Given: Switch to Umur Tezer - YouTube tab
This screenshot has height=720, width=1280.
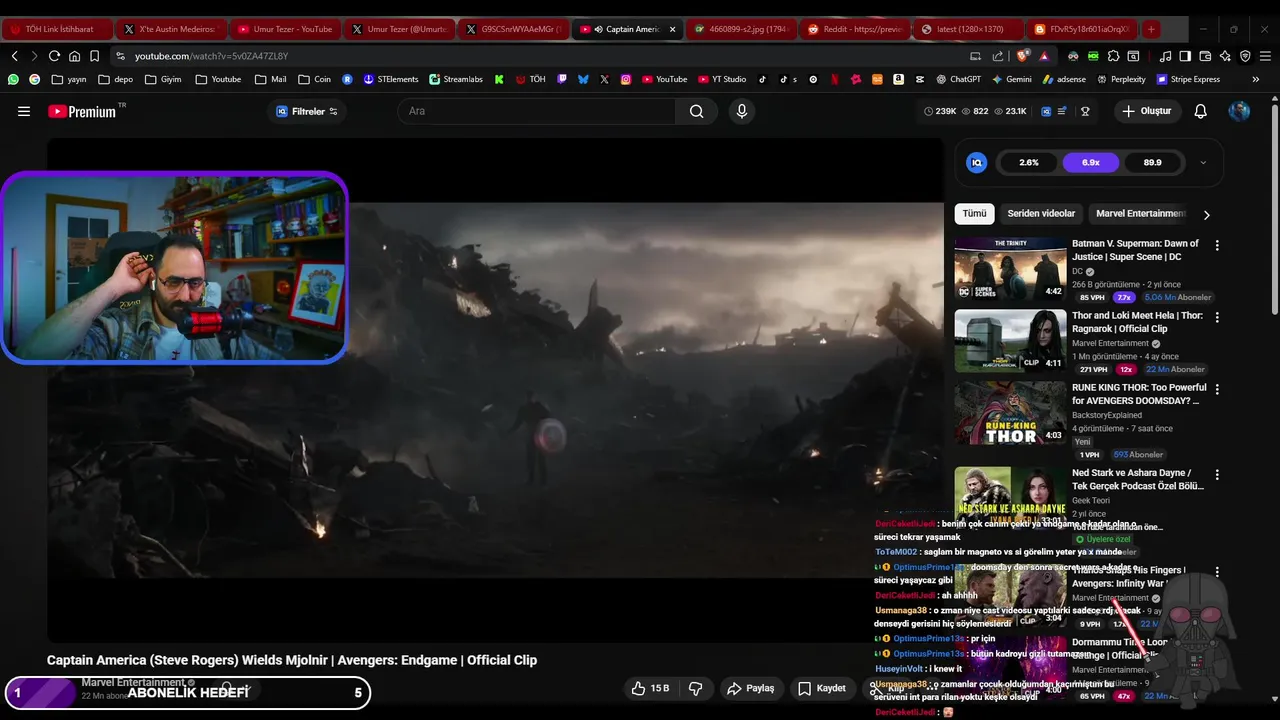Looking at the screenshot, I should click(284, 29).
